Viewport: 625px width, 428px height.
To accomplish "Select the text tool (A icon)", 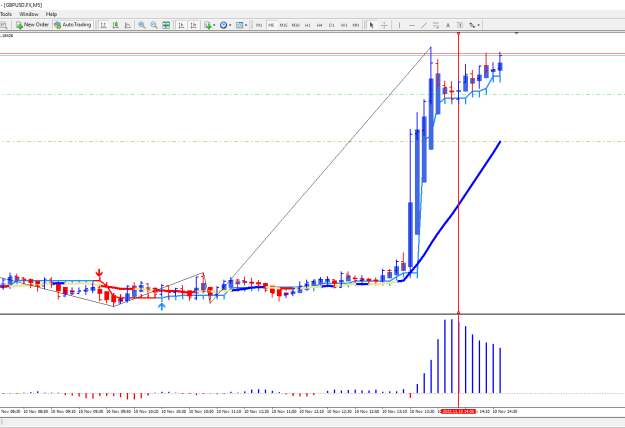I will pyautogui.click(x=448, y=25).
